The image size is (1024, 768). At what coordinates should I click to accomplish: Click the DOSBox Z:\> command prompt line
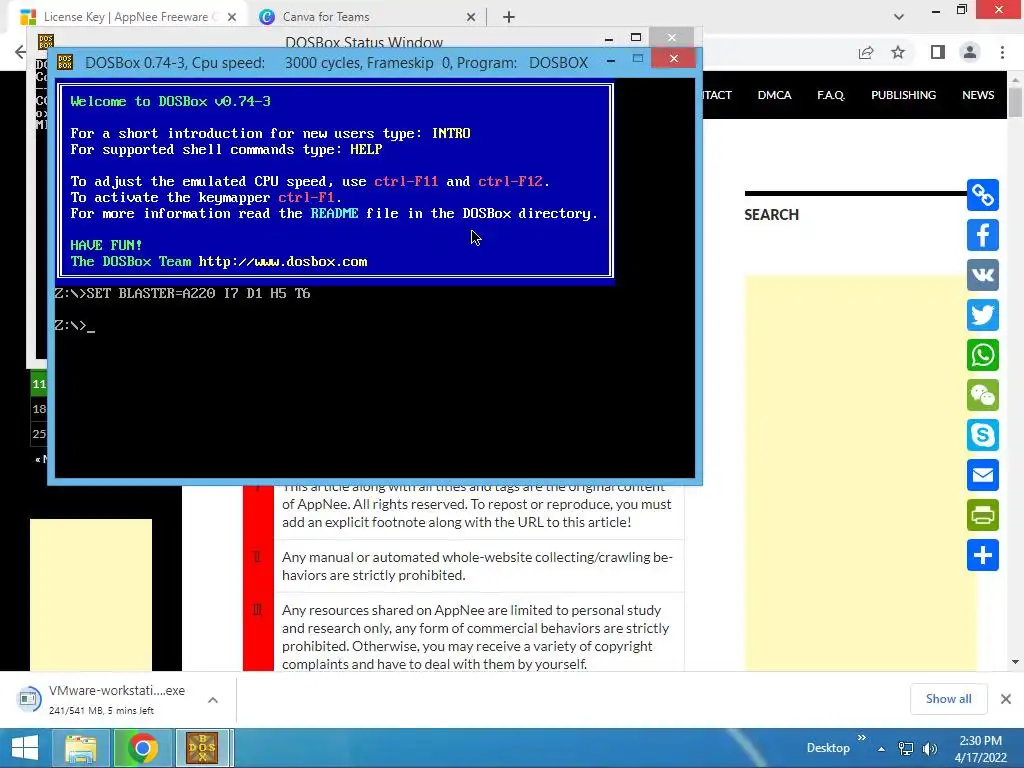75,325
